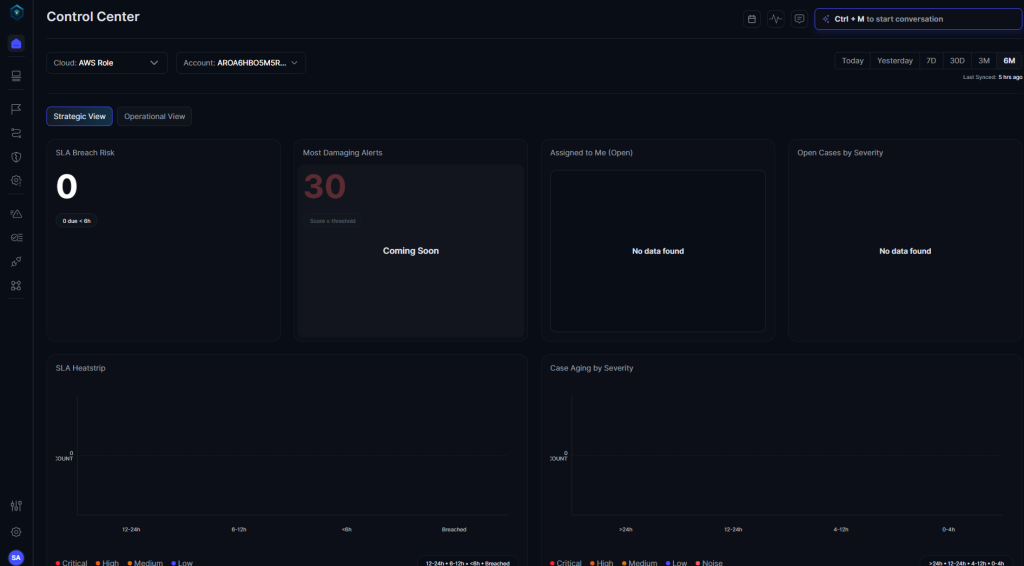
Task: Switch to the Operational View tab
Action: 154,116
